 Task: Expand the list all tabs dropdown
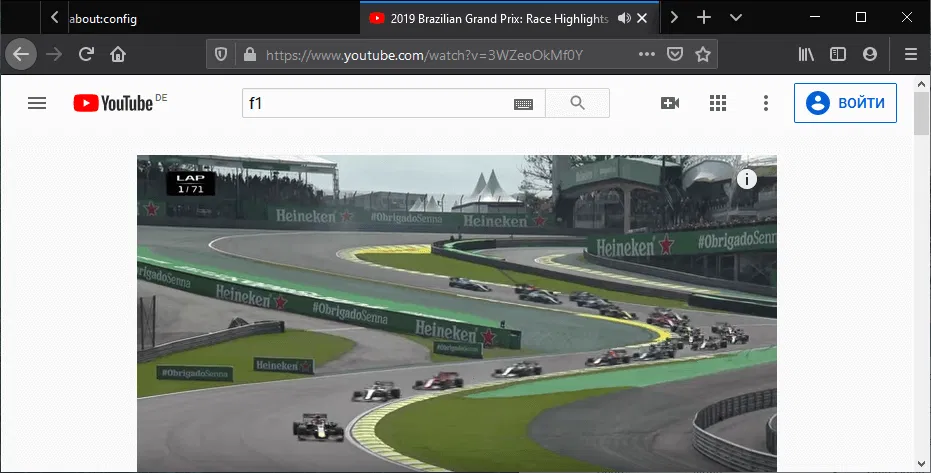(x=736, y=17)
